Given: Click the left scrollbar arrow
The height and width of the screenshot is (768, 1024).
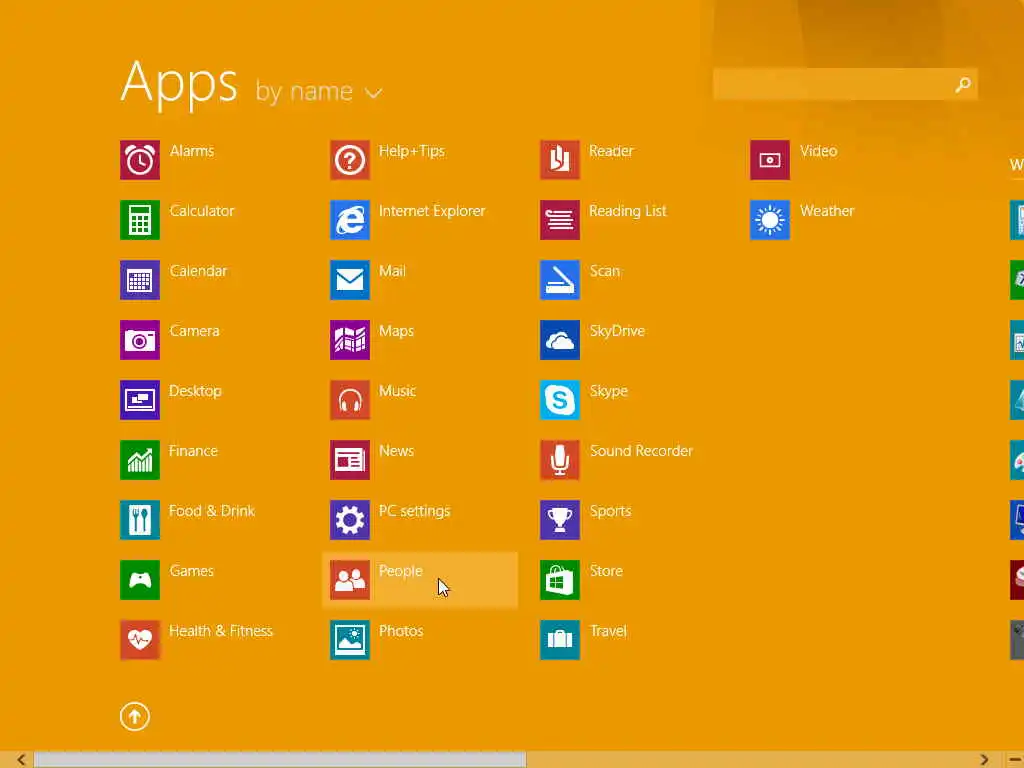Looking at the screenshot, I should click(21, 760).
